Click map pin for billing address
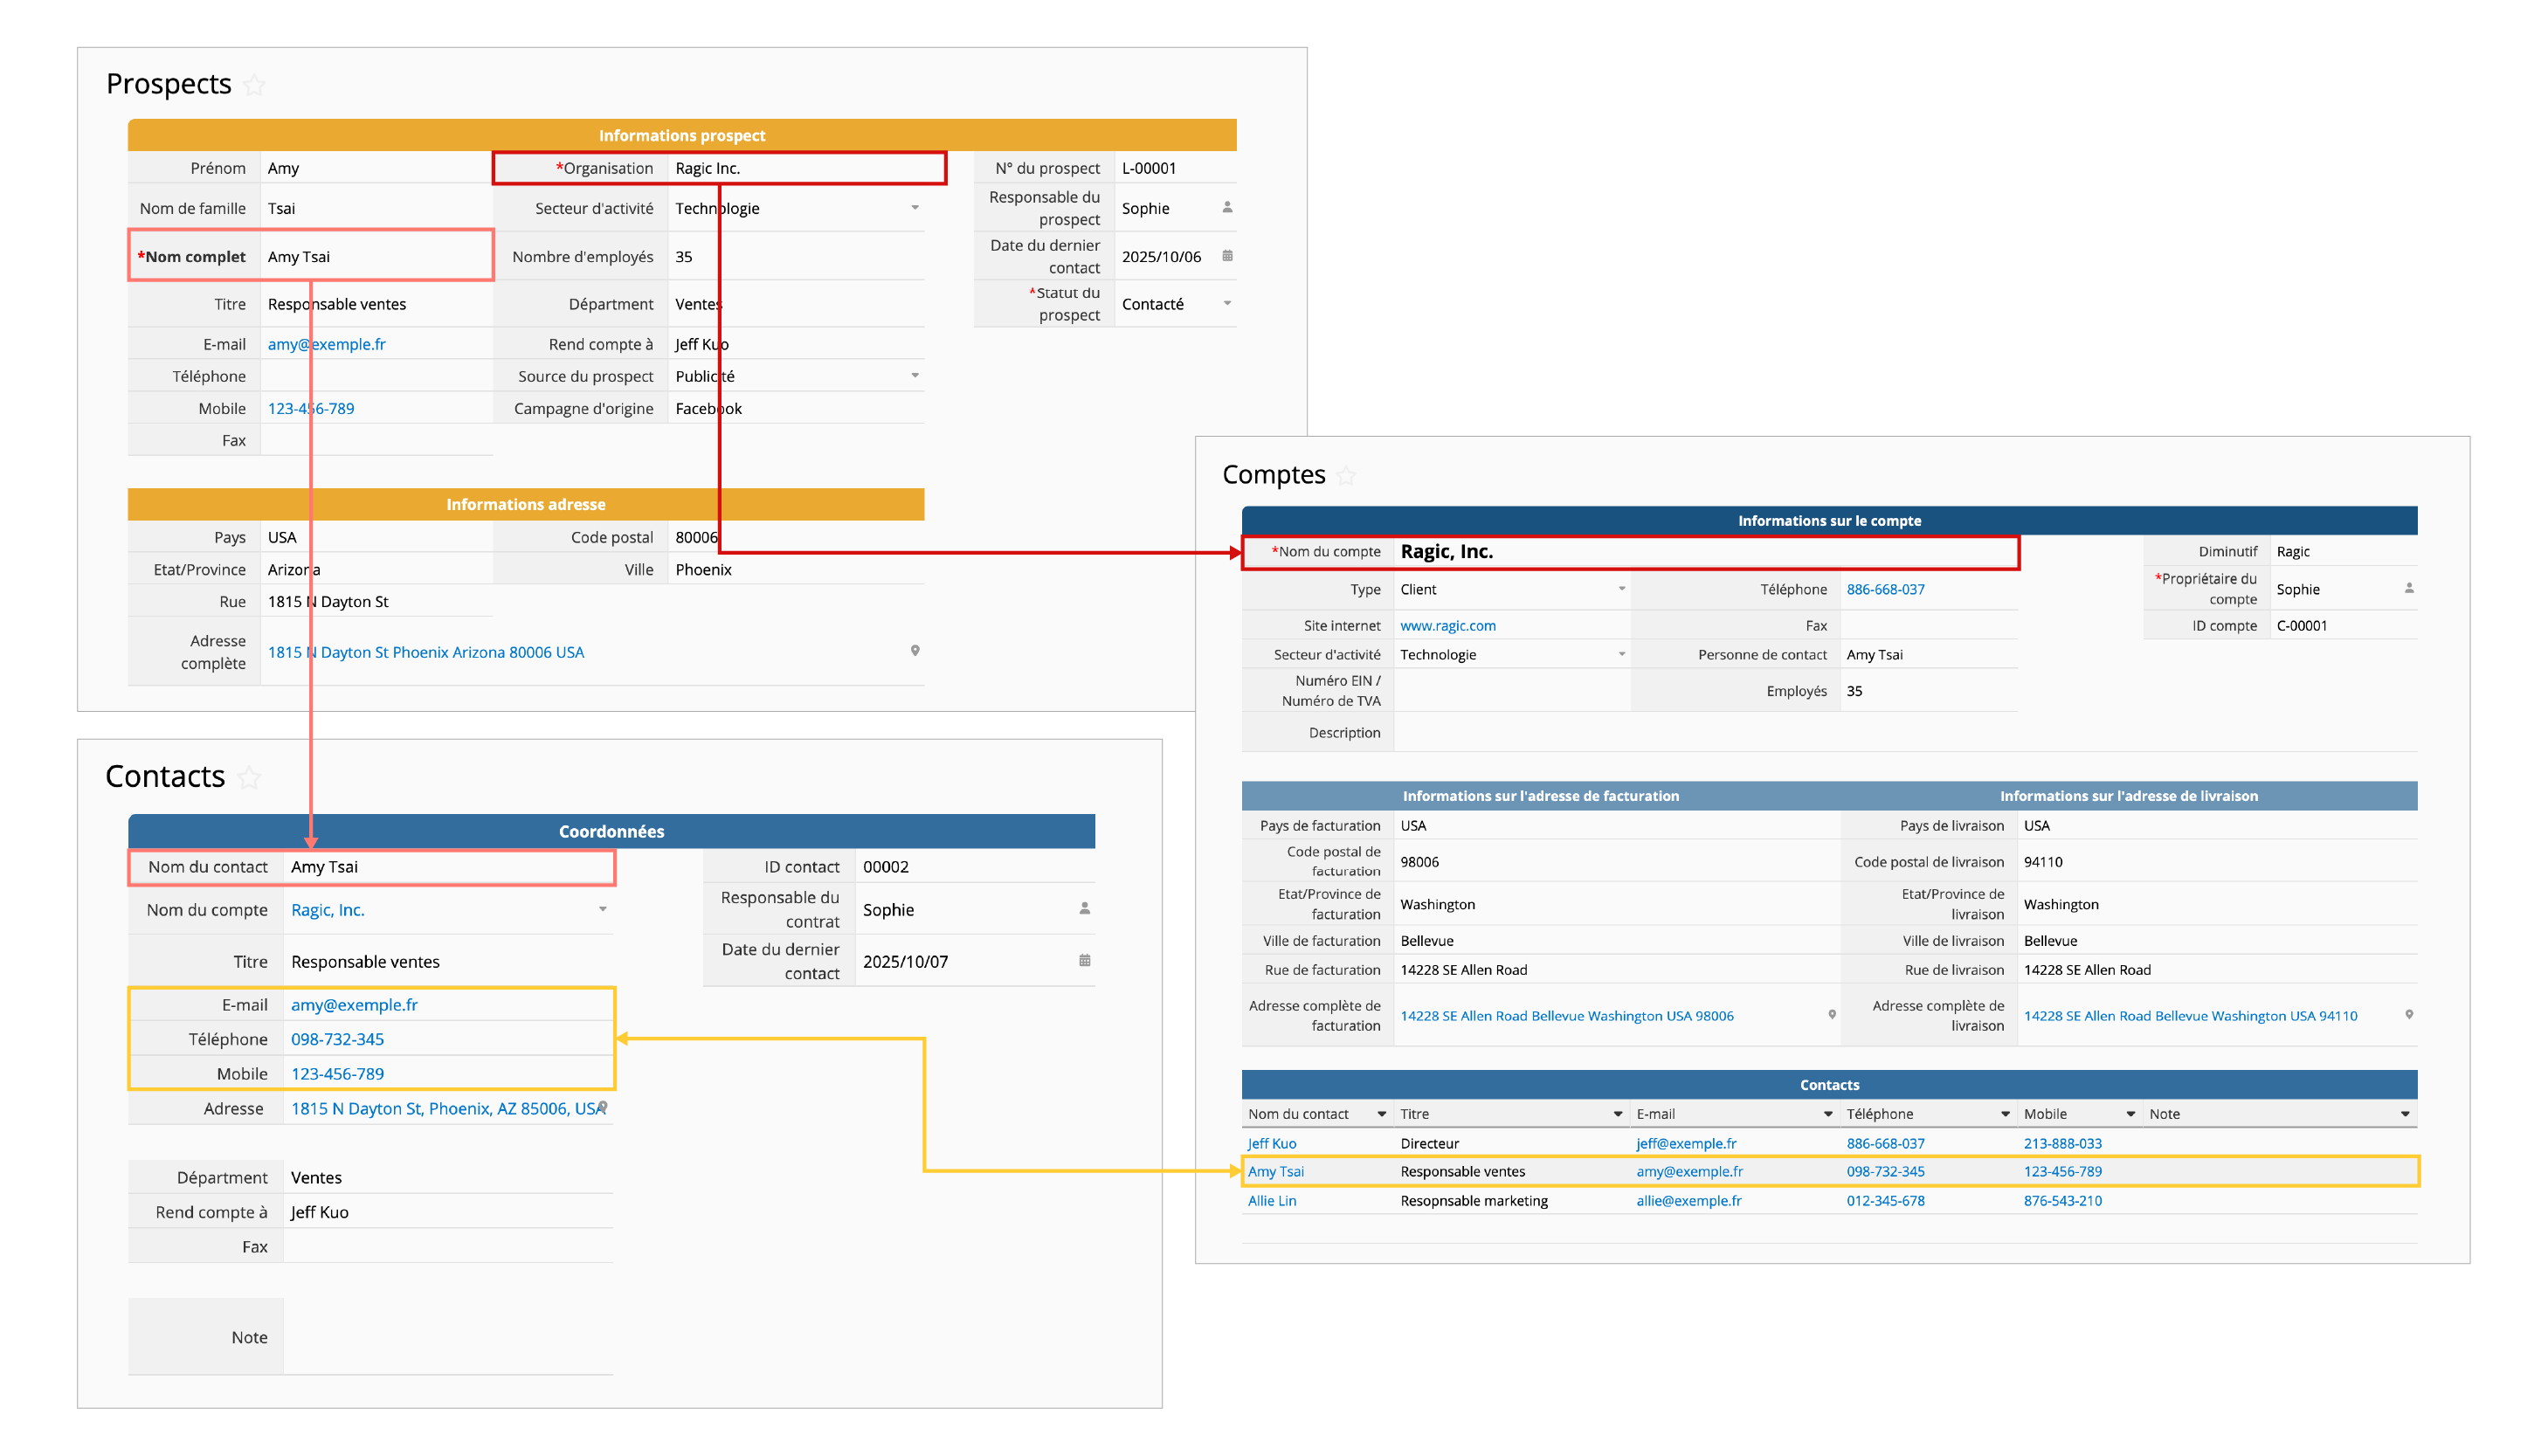 coord(1831,1015)
